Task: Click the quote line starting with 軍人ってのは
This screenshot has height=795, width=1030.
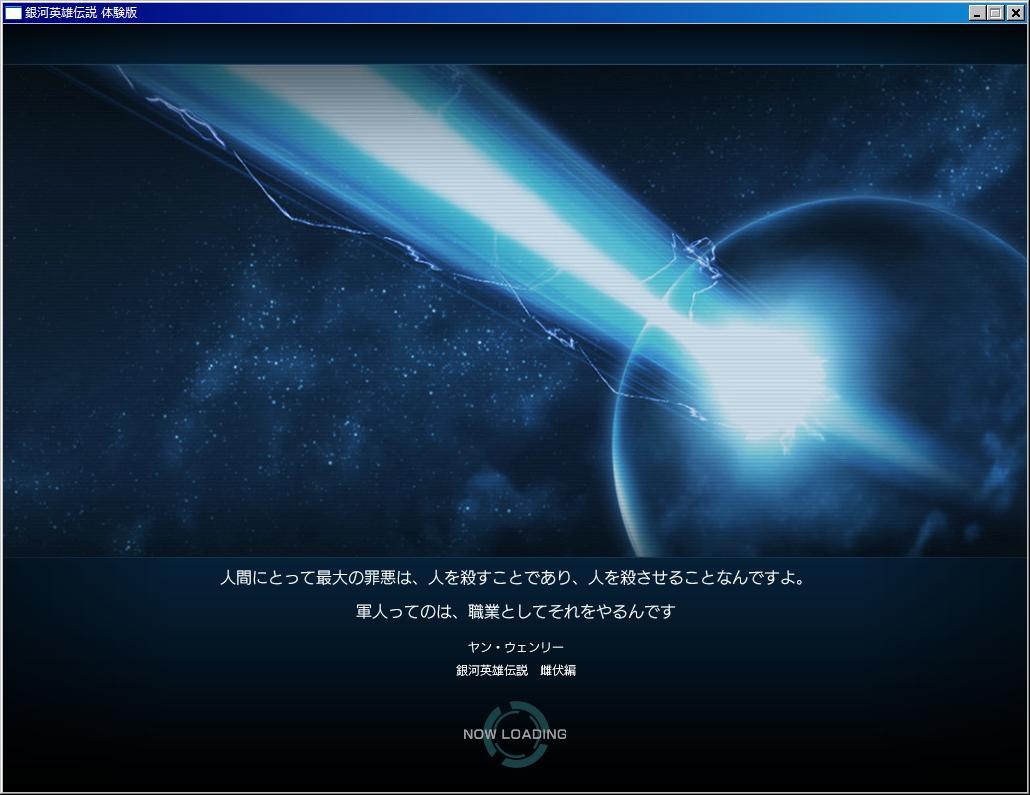Action: click(x=515, y=611)
